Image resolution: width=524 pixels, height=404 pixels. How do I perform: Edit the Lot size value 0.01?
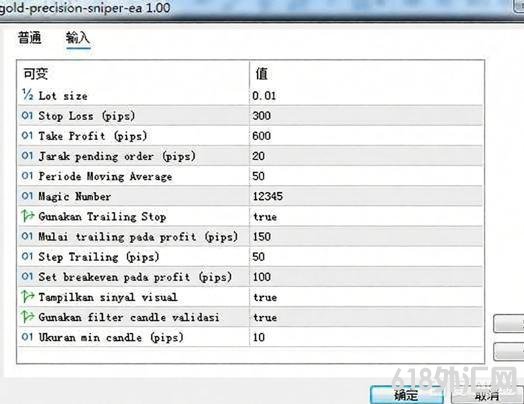(366, 96)
